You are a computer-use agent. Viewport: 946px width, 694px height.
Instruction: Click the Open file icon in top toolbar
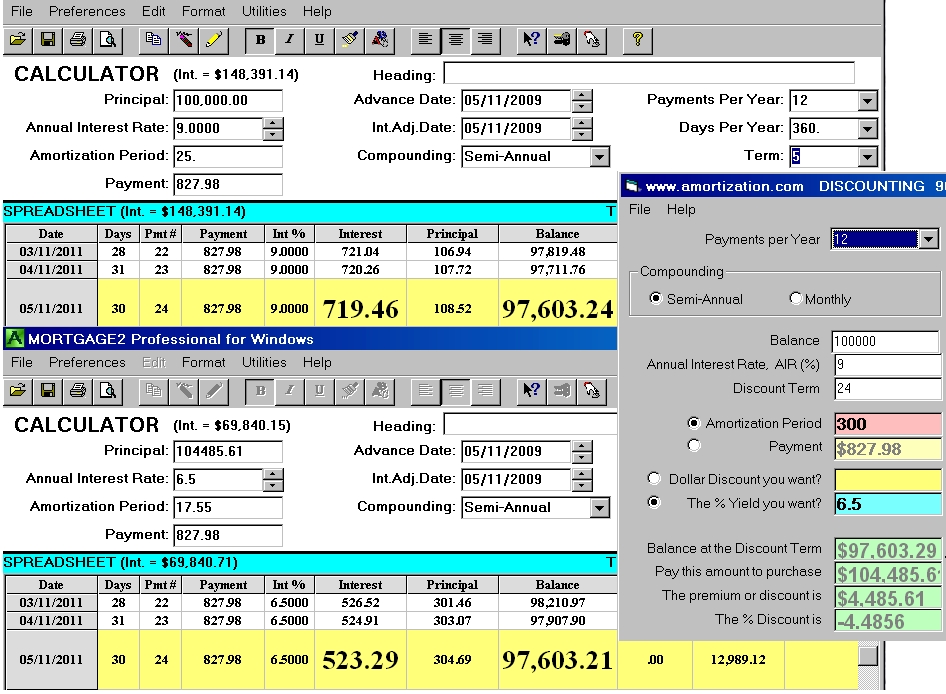(x=17, y=40)
